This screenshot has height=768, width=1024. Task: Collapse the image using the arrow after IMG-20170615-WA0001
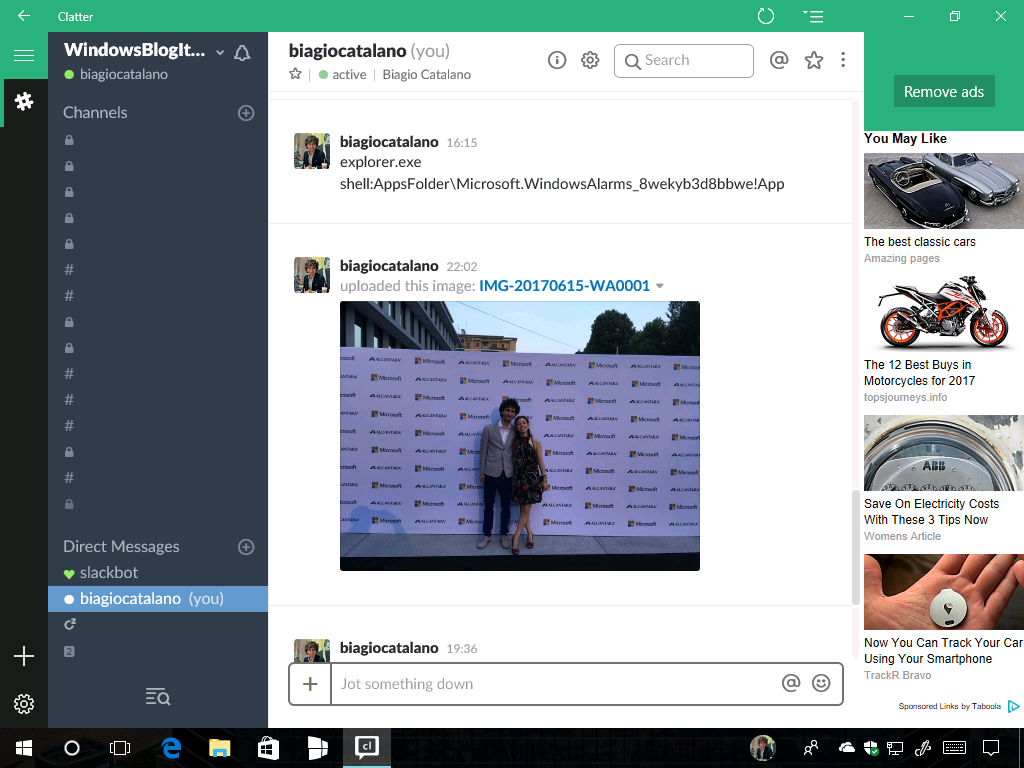660,286
